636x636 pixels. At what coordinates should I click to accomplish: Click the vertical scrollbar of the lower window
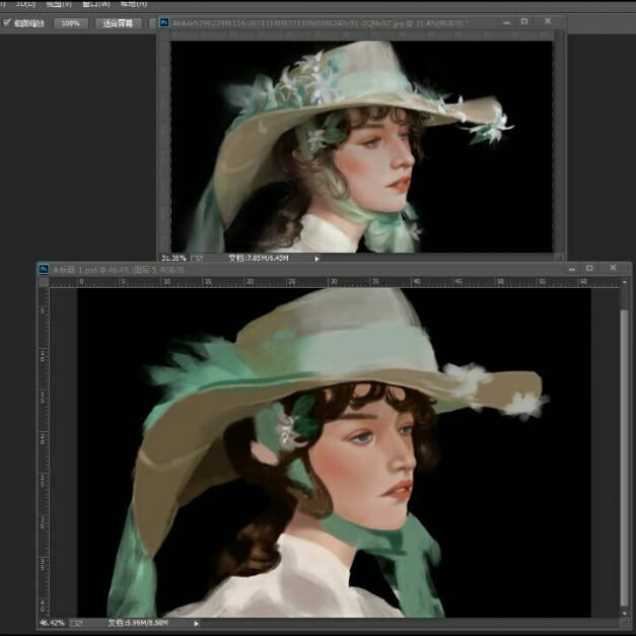[x=624, y=458]
